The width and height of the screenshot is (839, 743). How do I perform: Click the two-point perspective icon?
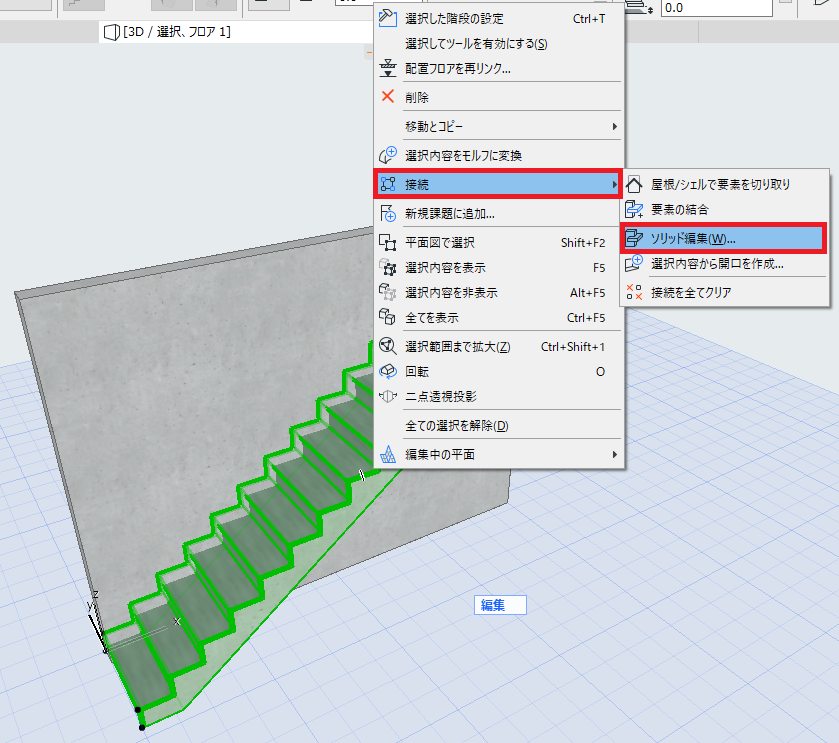pyautogui.click(x=387, y=396)
